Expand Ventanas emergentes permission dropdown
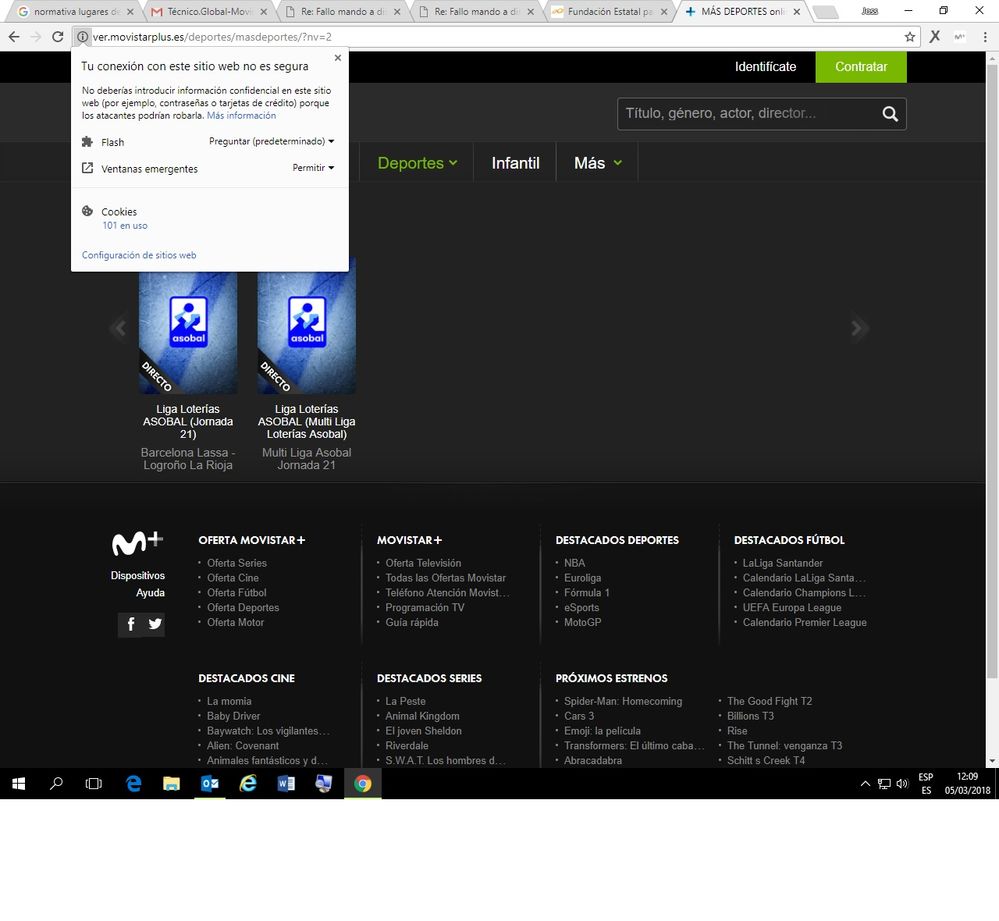The height and width of the screenshot is (921, 999). click(x=313, y=168)
